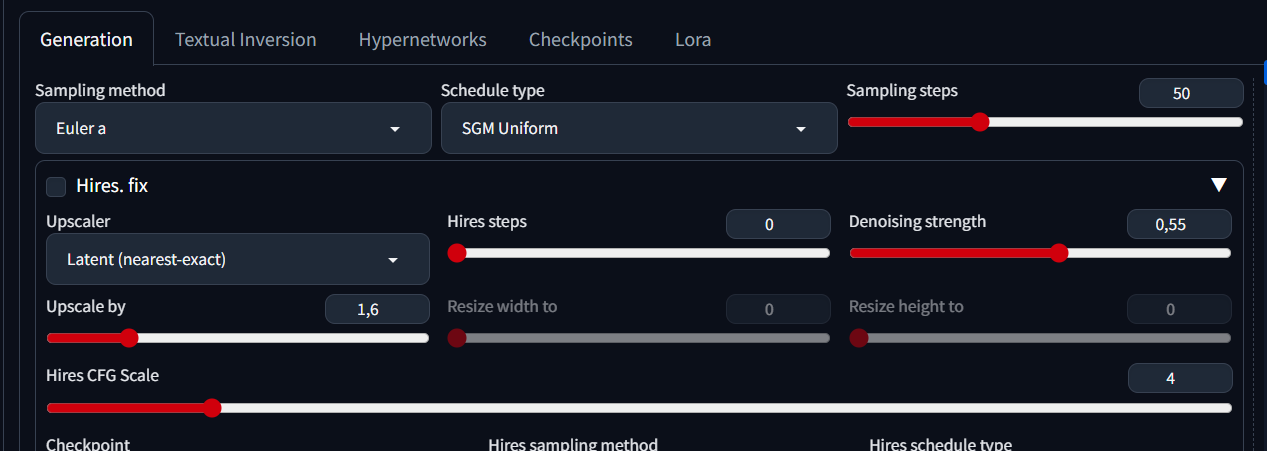Collapse the Hires. fix section triangle
1267x451 pixels.
[x=1218, y=185]
